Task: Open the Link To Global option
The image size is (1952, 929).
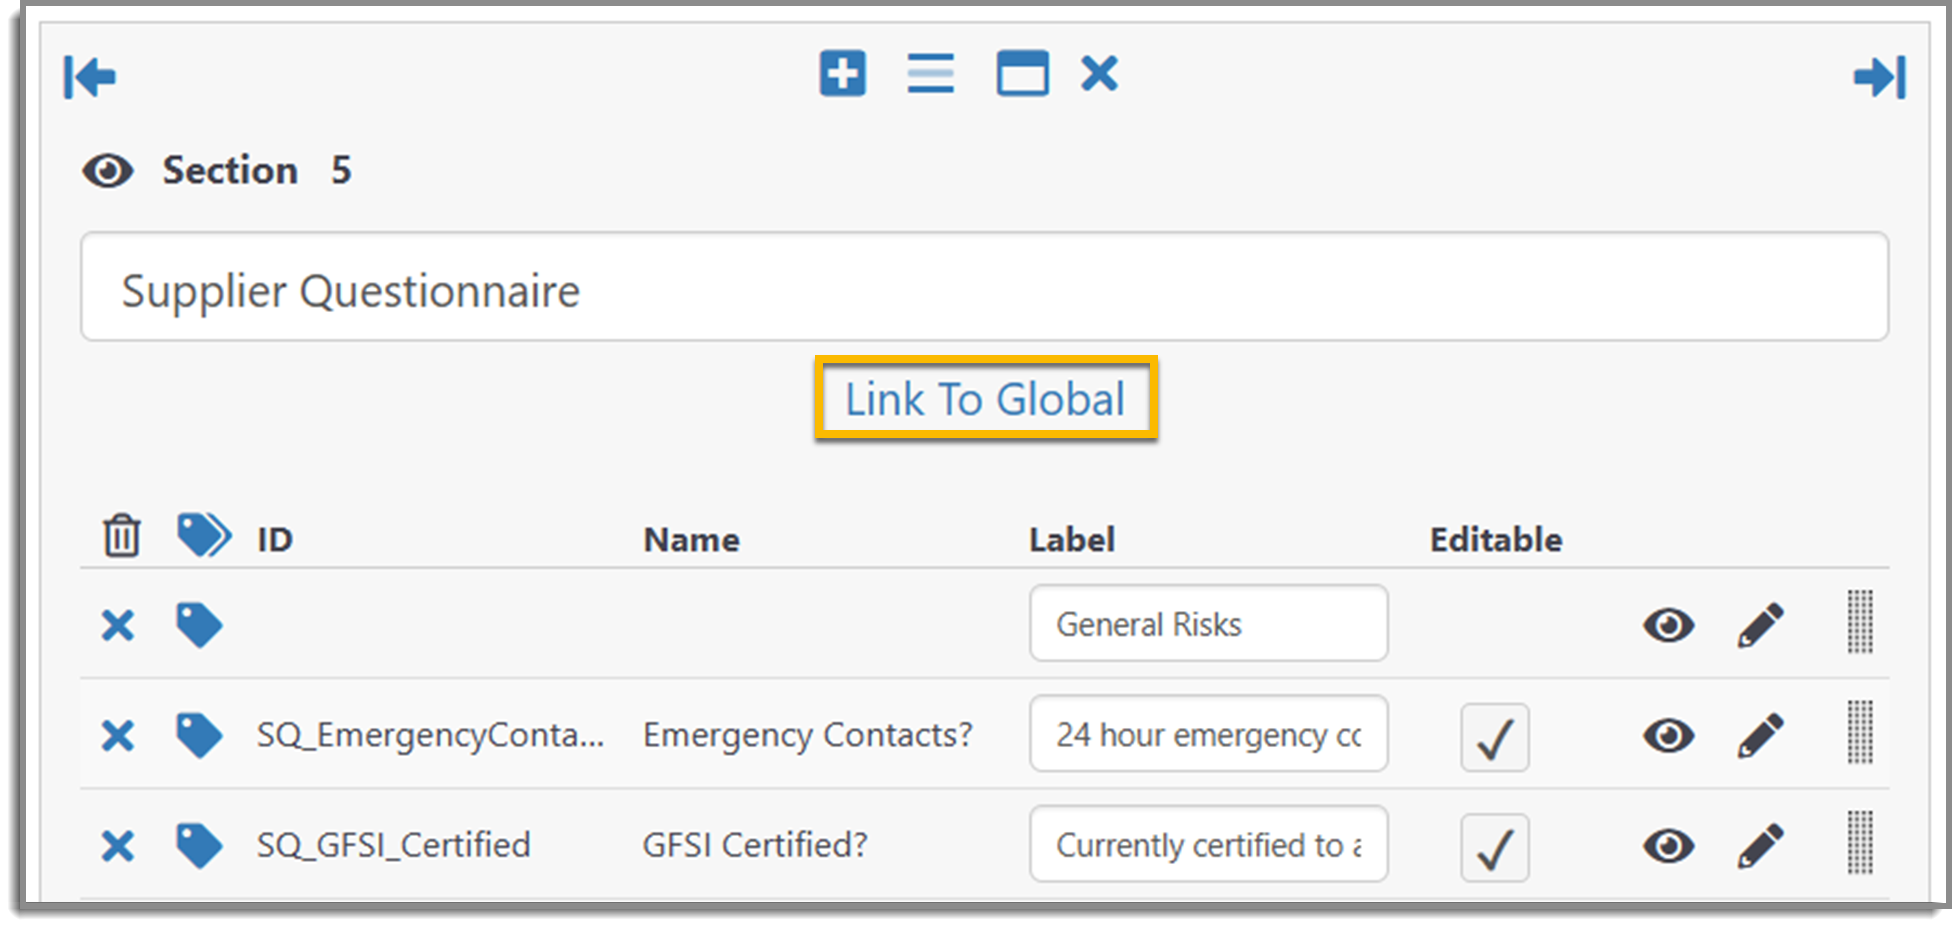Action: [985, 398]
